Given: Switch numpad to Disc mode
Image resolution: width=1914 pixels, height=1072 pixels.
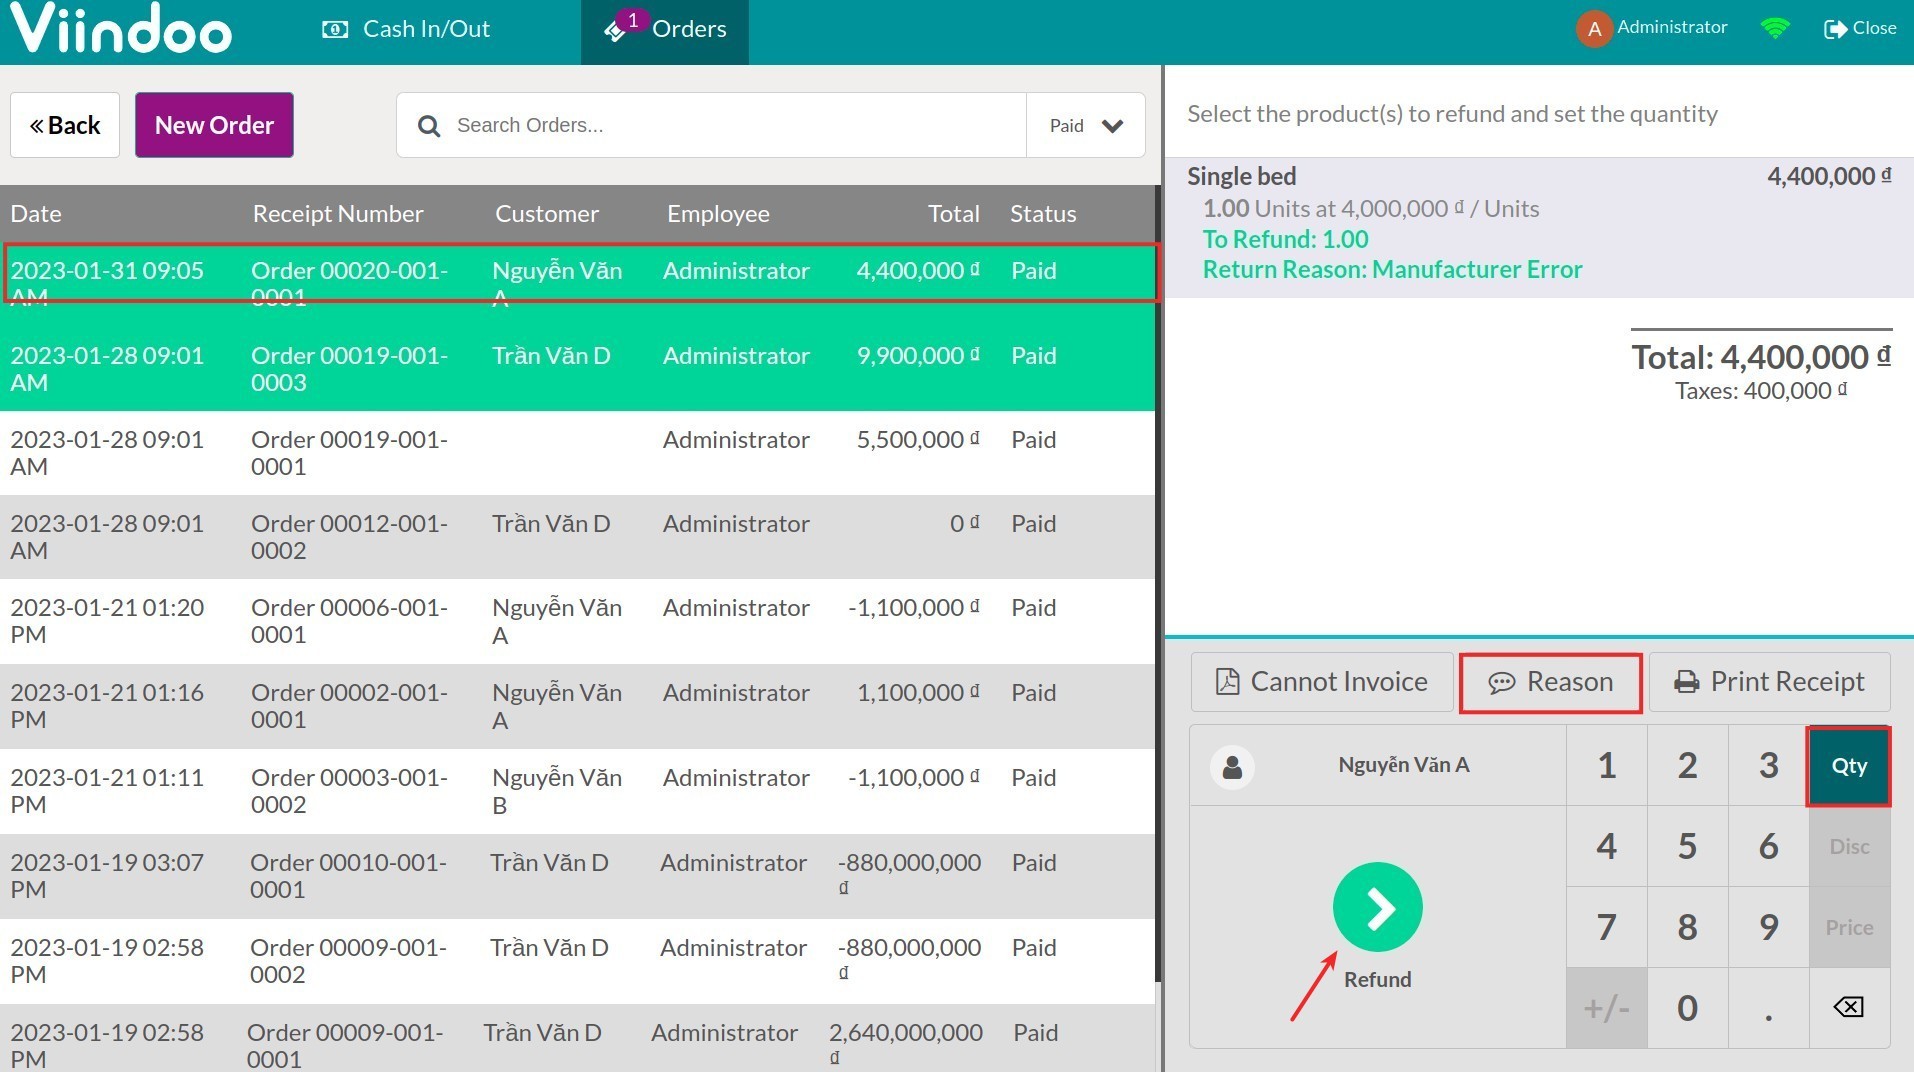Looking at the screenshot, I should point(1848,846).
